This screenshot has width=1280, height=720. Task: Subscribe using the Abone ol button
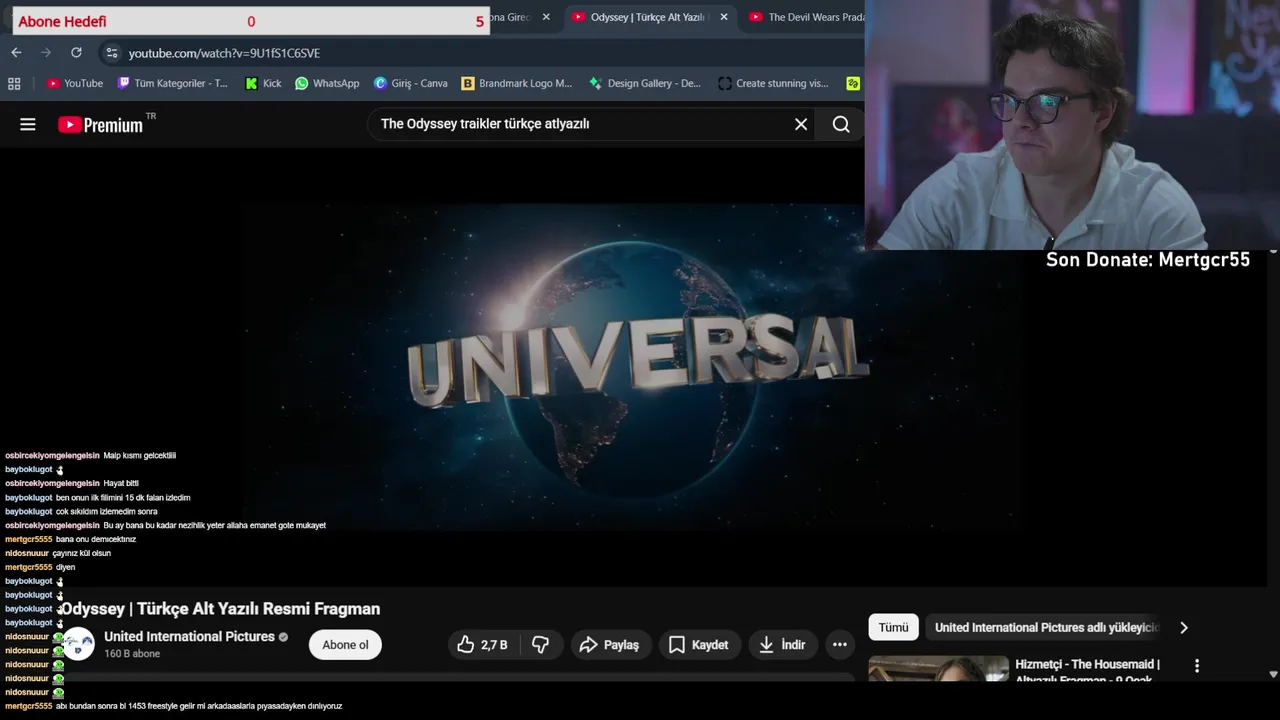click(x=345, y=645)
